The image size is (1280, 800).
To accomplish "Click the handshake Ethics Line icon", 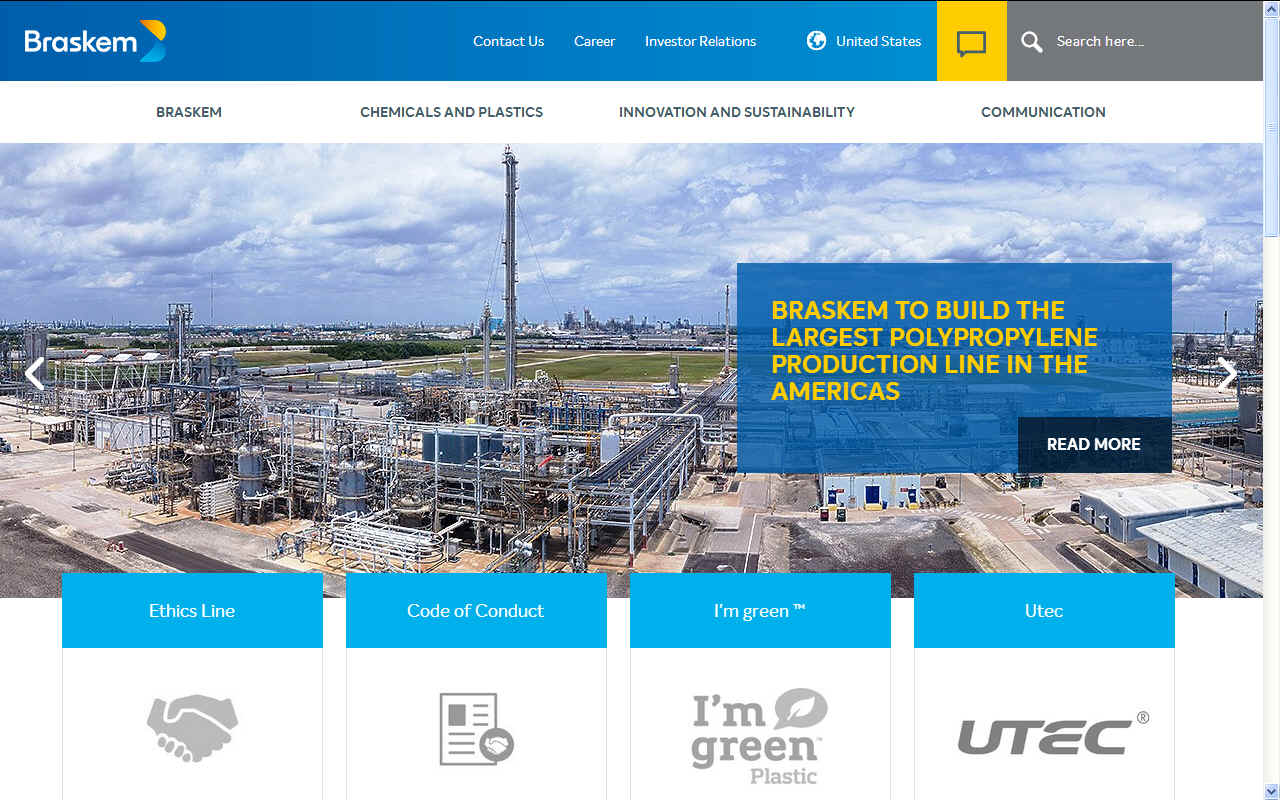I will coord(192,727).
